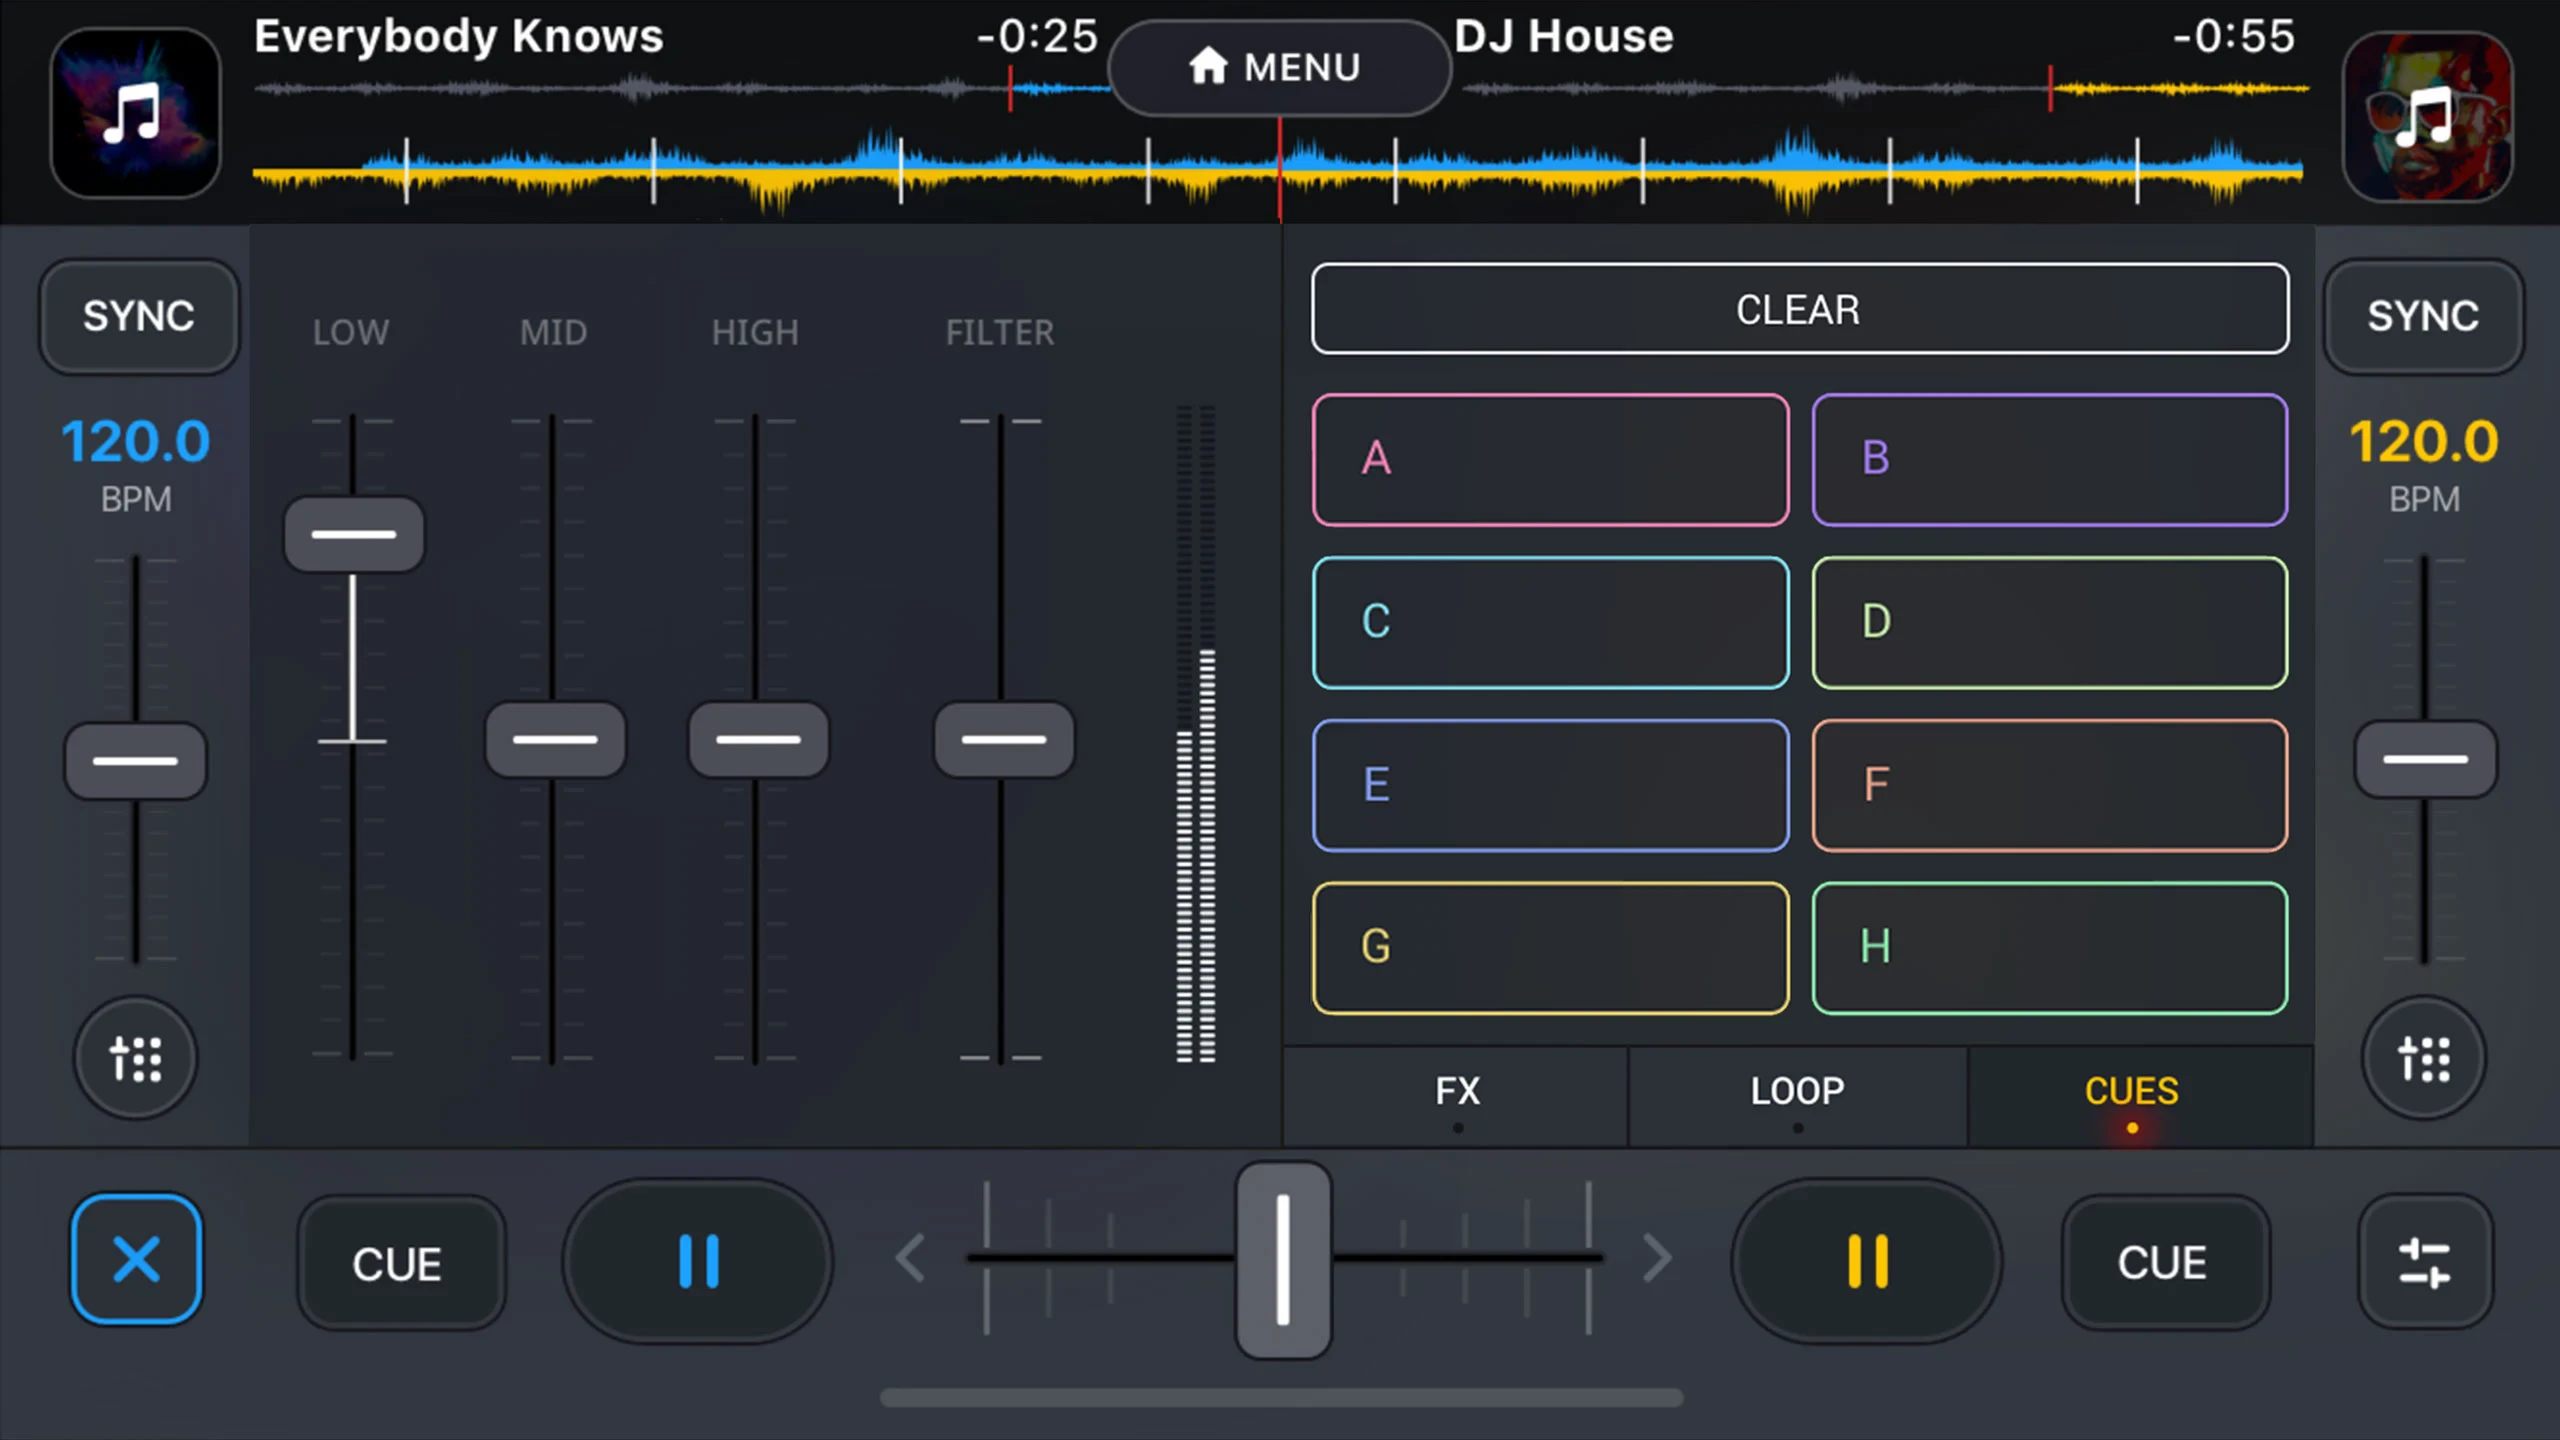Nudge crossfader with left chevron arrow

[911, 1258]
